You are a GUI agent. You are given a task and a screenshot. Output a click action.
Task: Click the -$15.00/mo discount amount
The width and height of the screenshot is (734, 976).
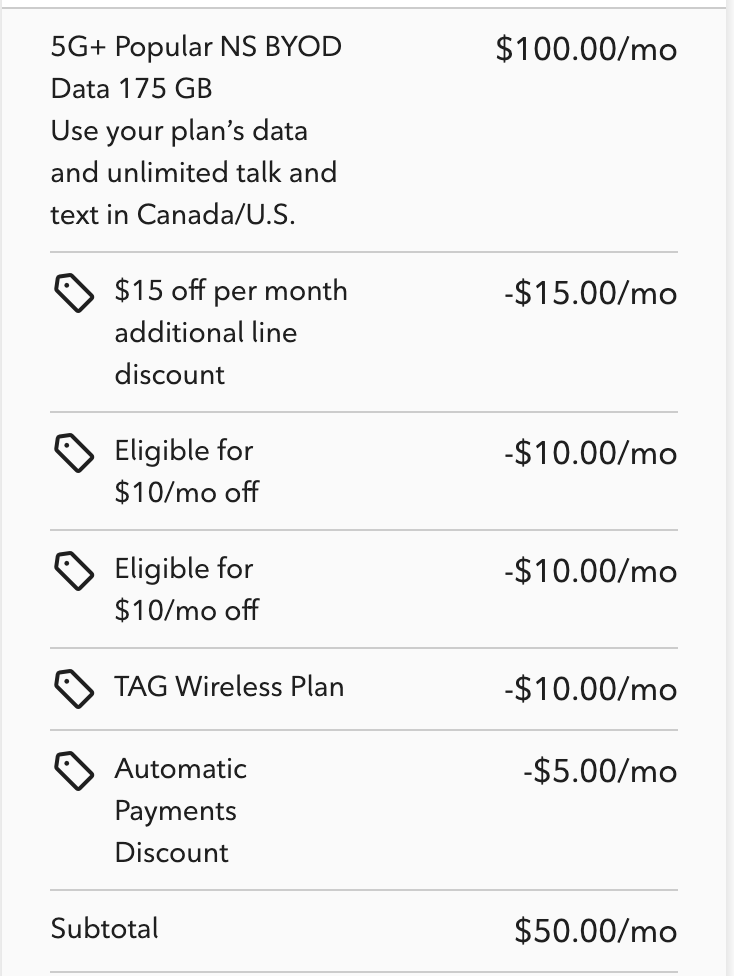tap(590, 294)
